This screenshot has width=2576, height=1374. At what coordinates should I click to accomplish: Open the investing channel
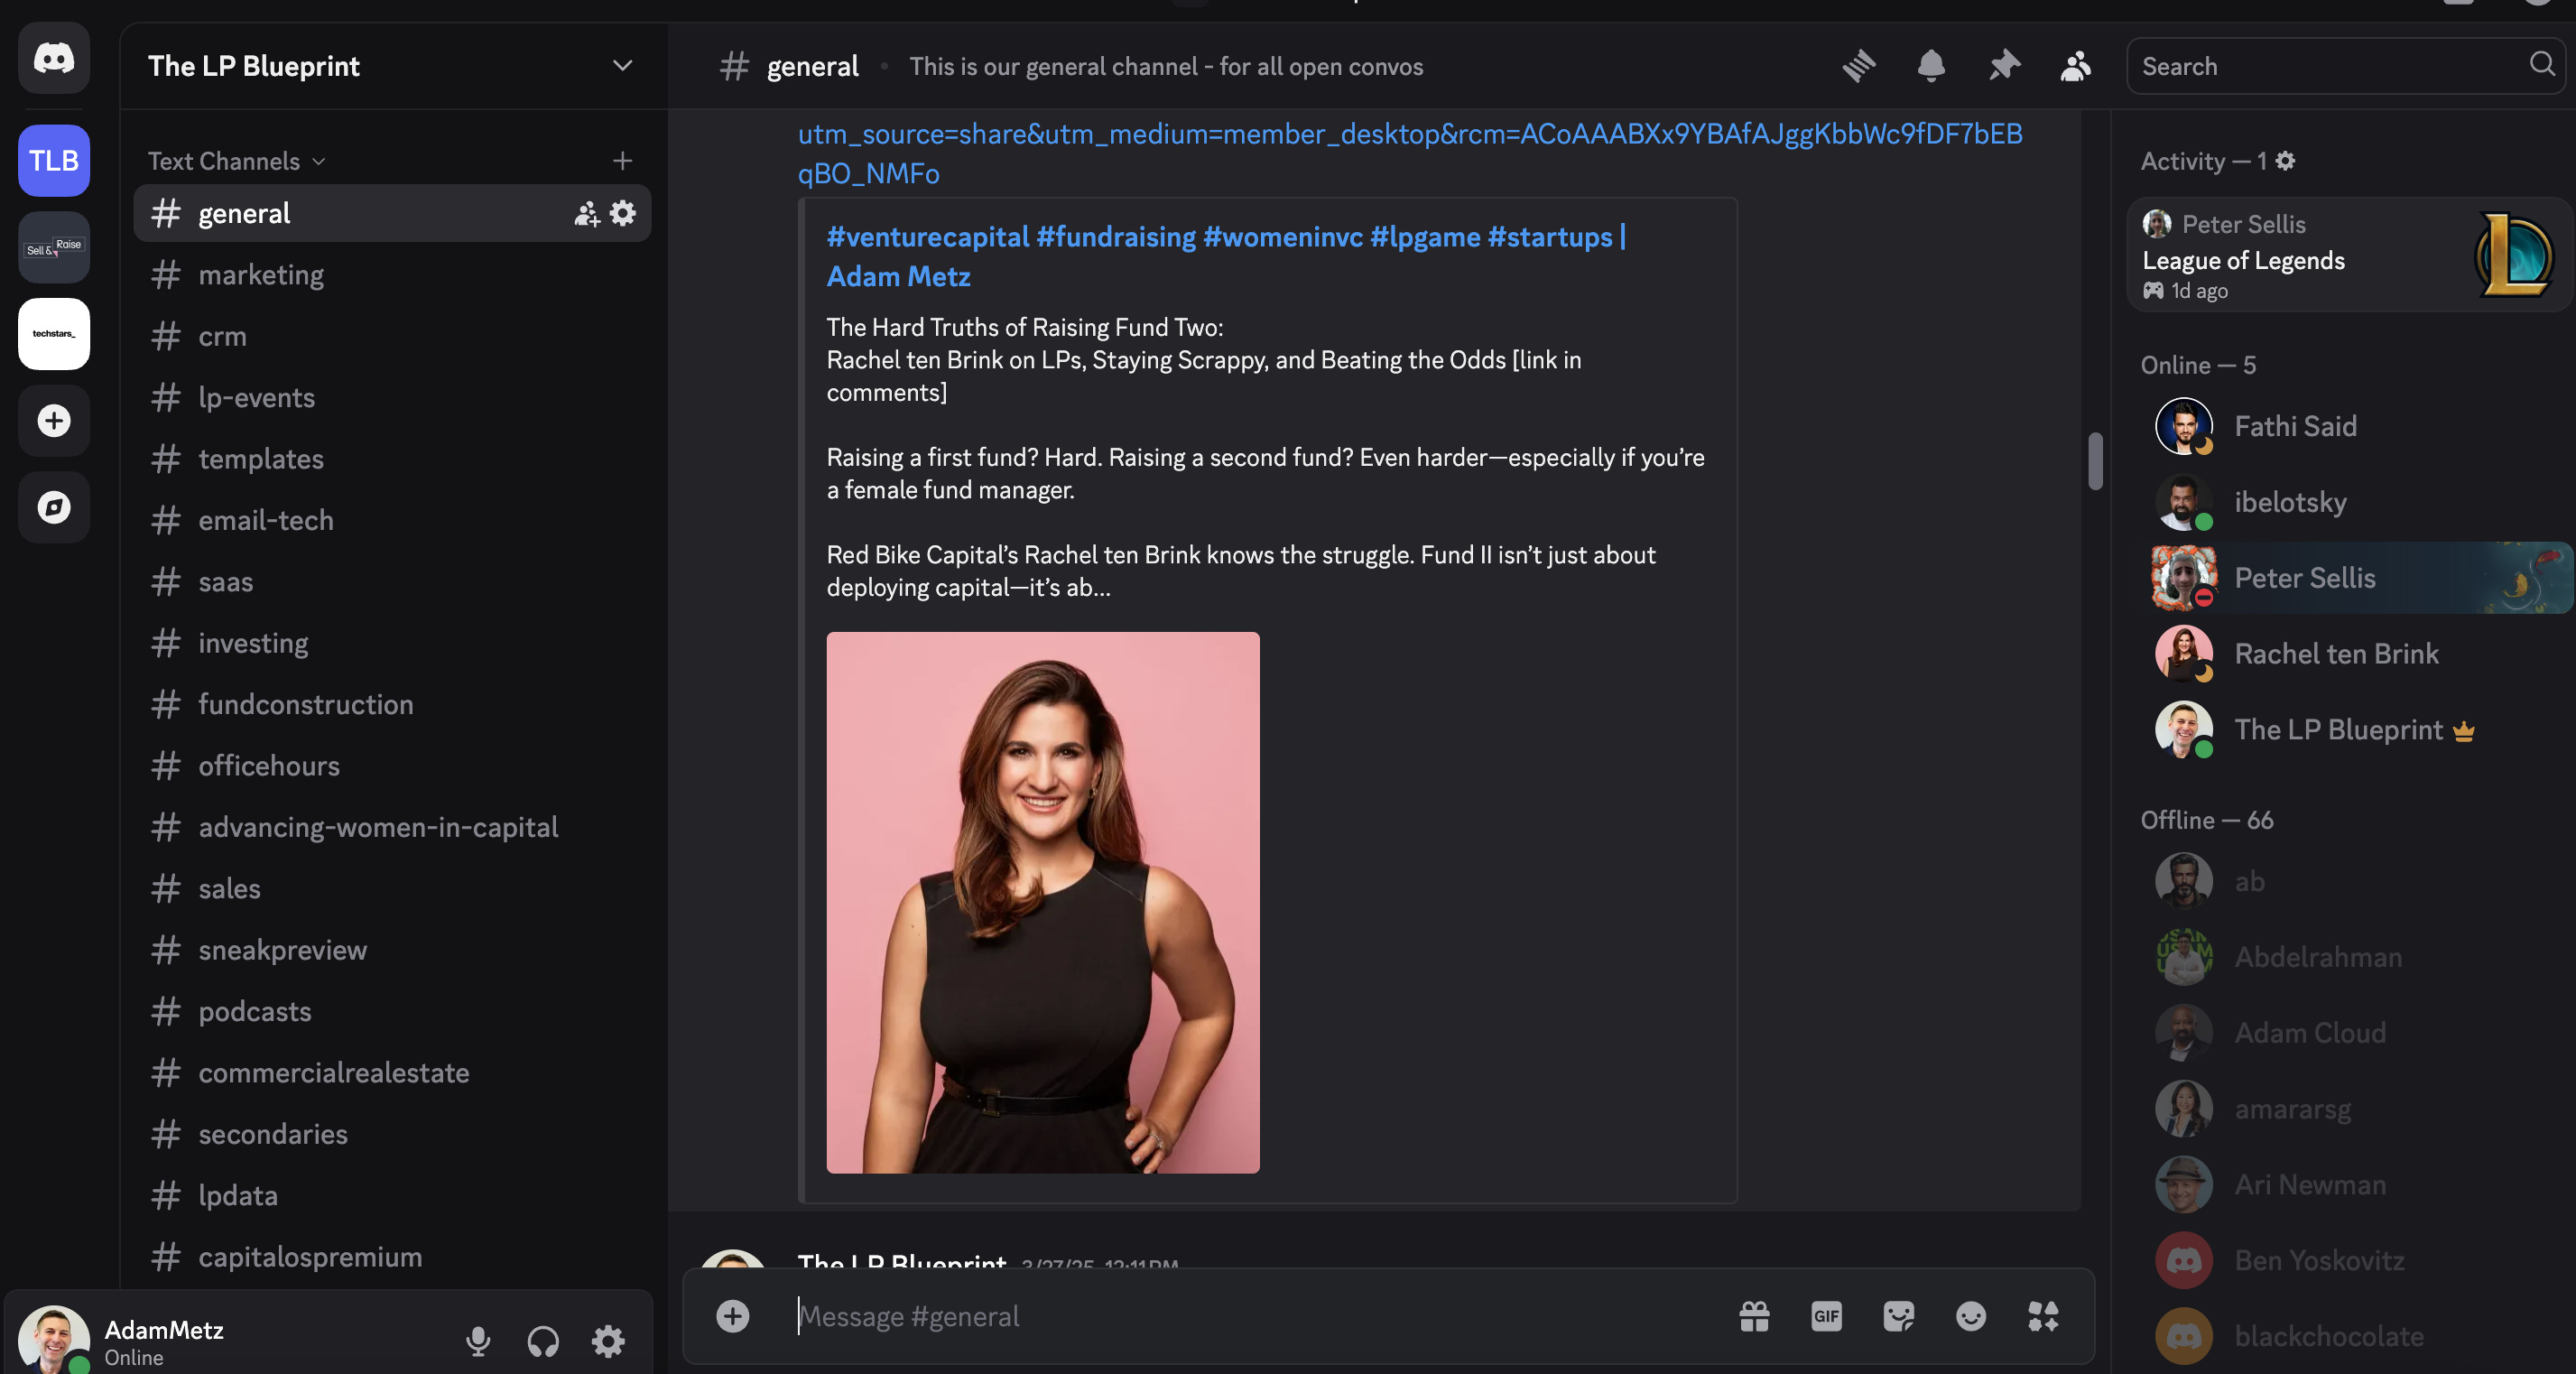pos(392,643)
